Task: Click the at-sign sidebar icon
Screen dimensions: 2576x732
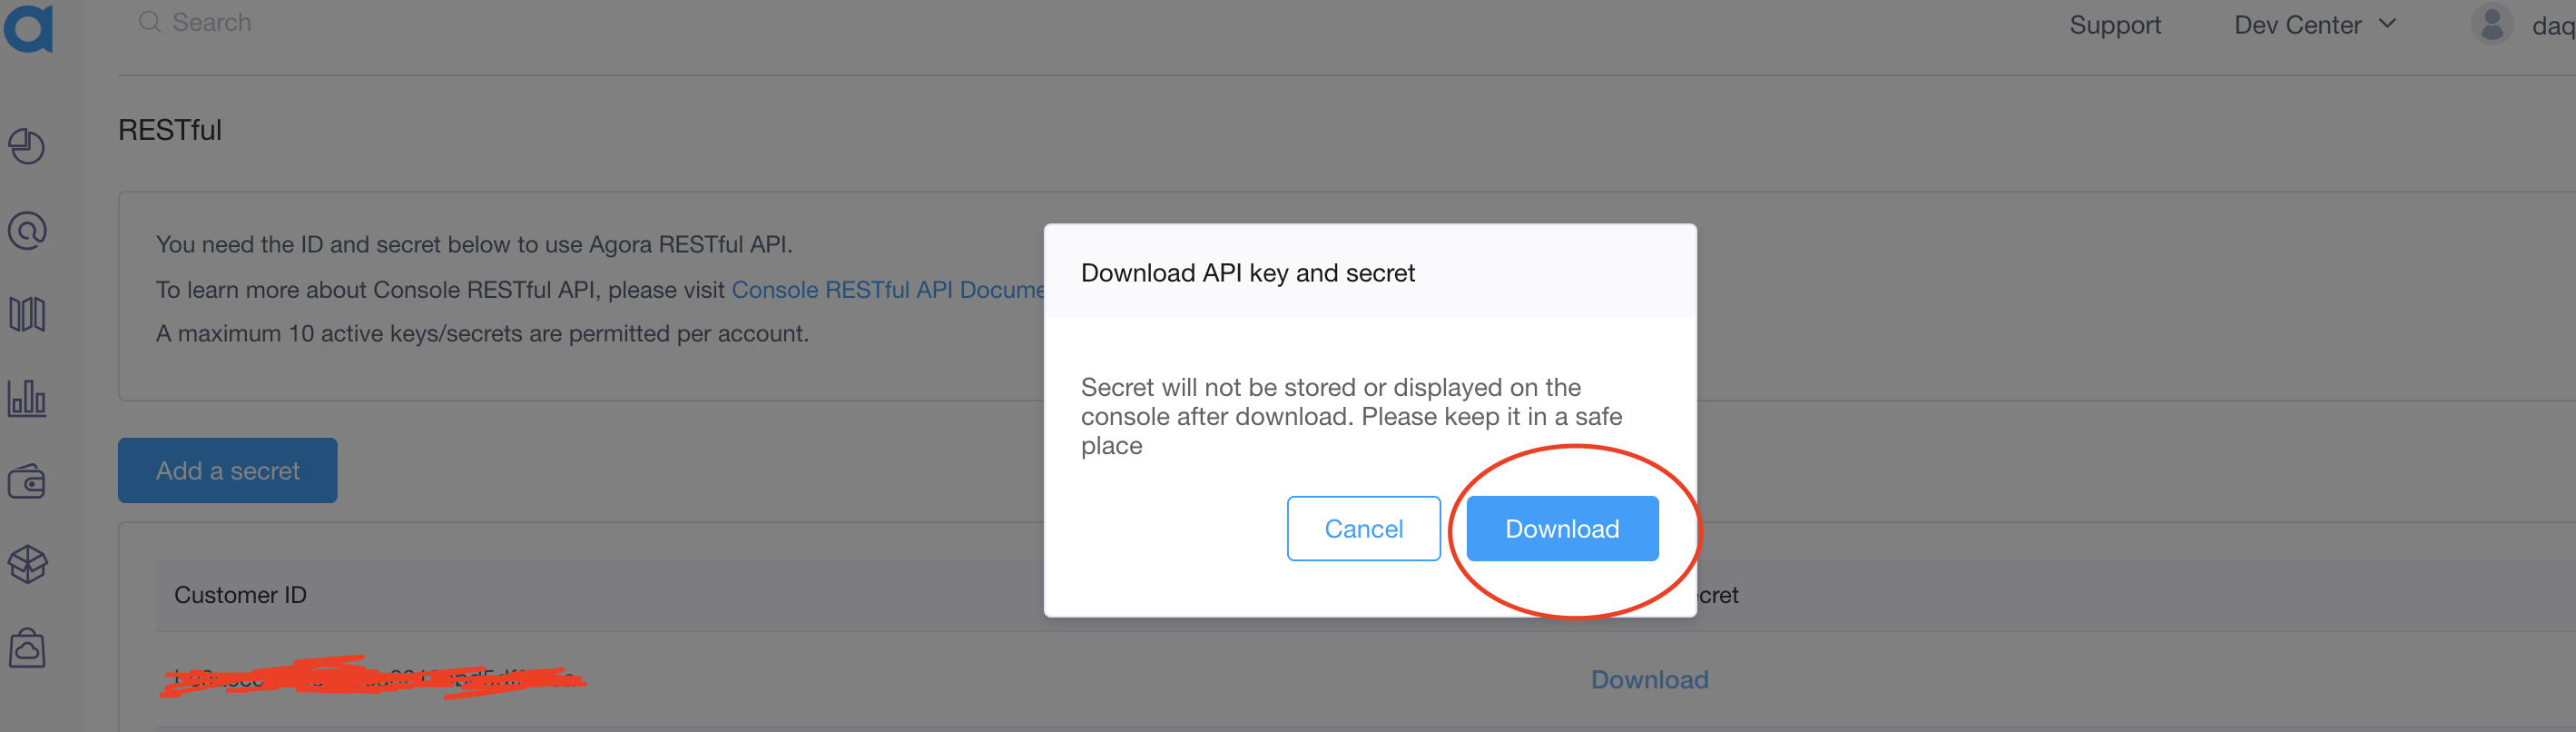Action: point(27,231)
